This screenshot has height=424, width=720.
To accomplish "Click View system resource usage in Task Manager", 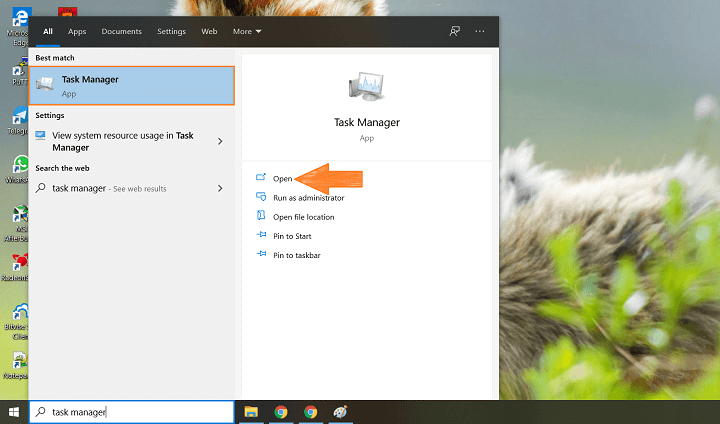I will click(x=123, y=141).
